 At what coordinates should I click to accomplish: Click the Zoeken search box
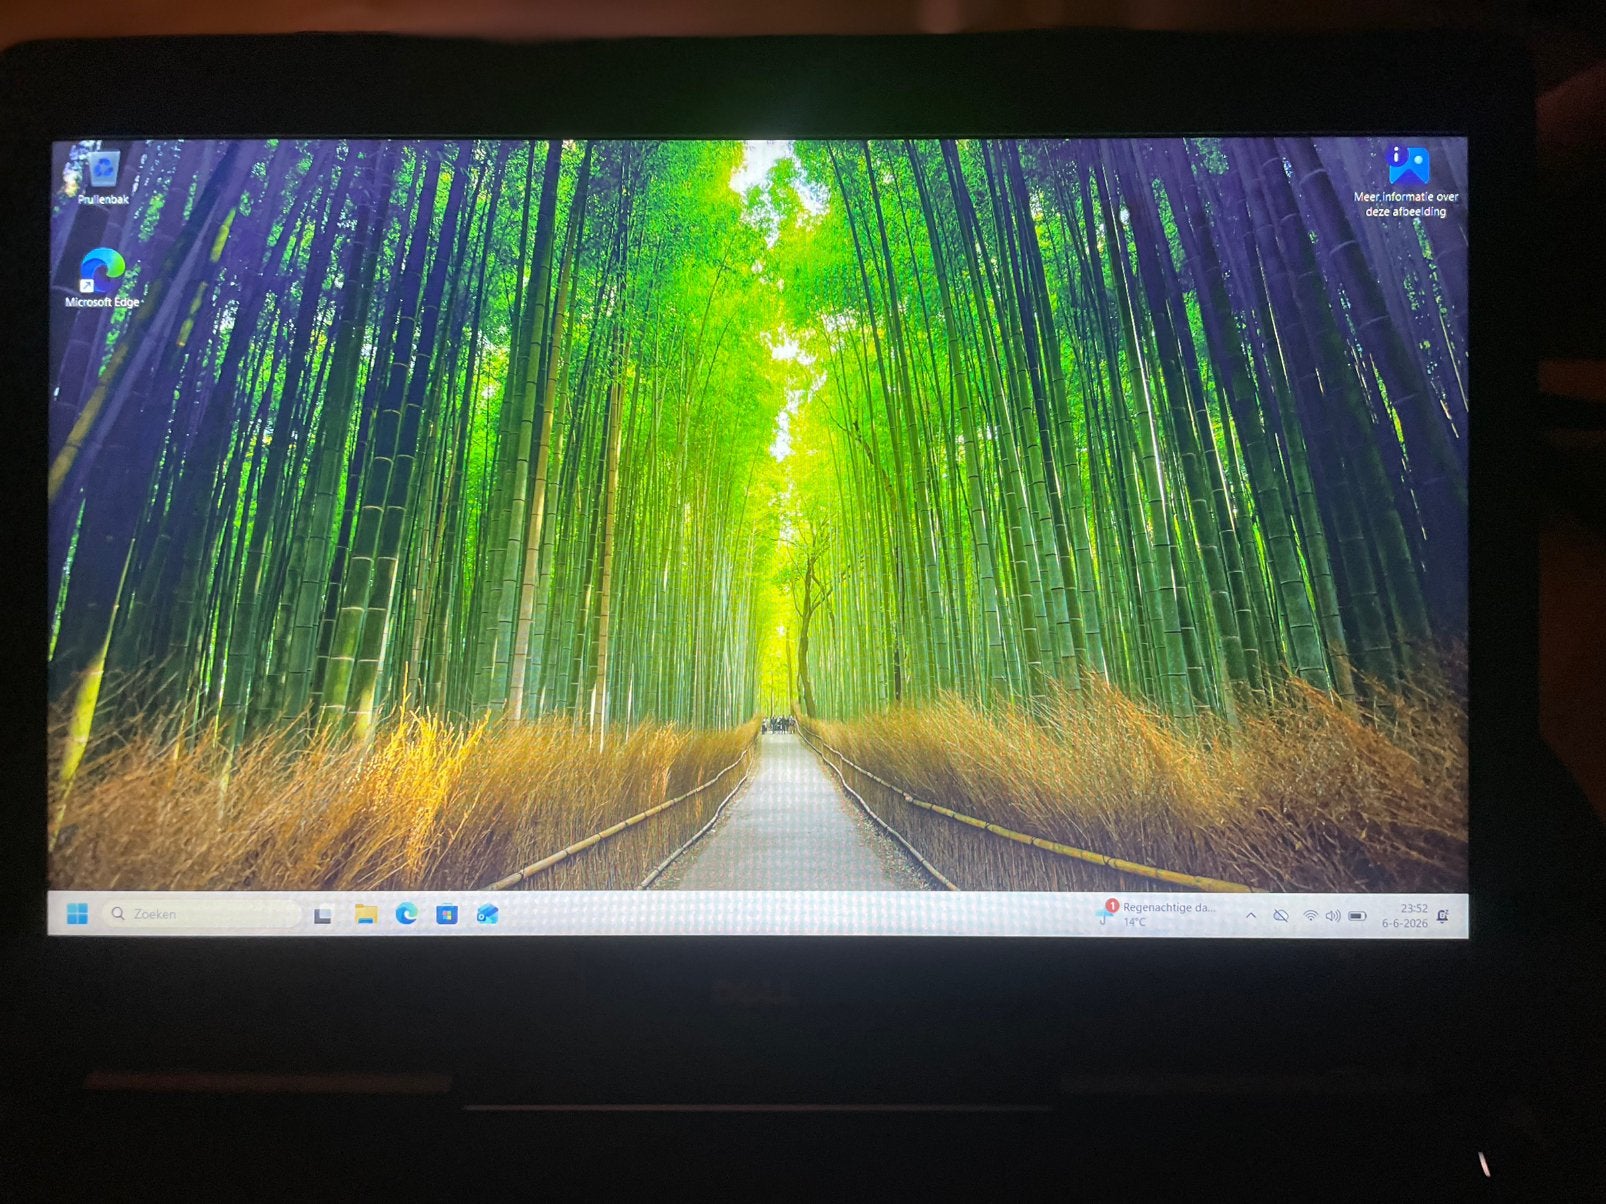(x=201, y=914)
